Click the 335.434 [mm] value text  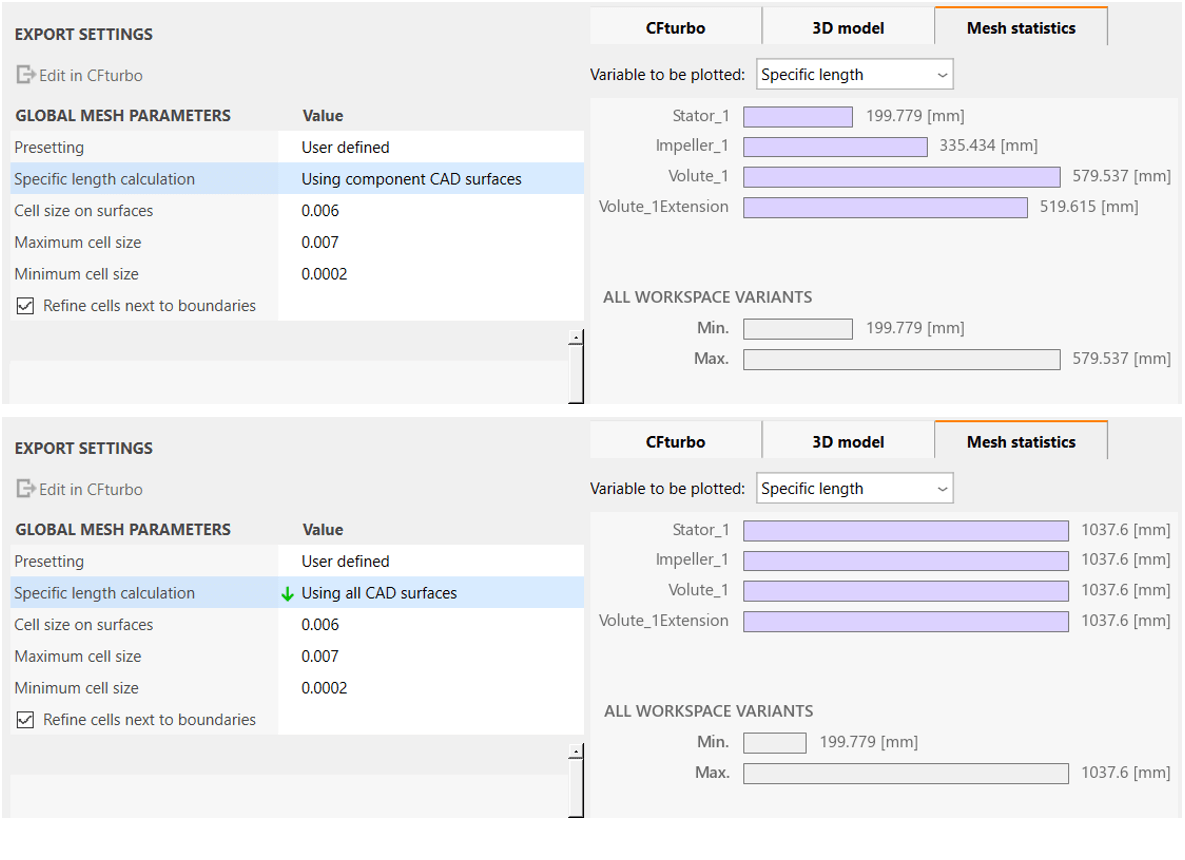[989, 145]
